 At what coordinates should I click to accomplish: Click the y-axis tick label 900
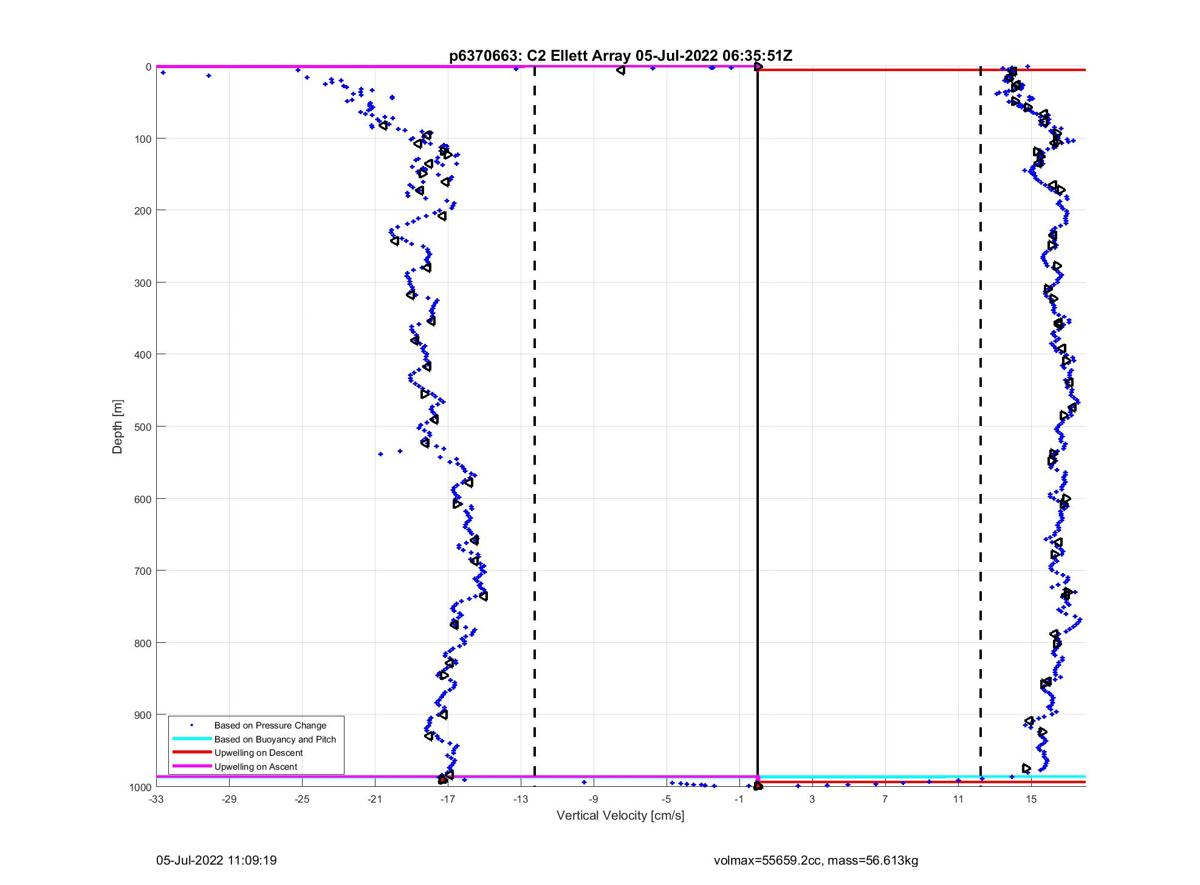pos(141,715)
